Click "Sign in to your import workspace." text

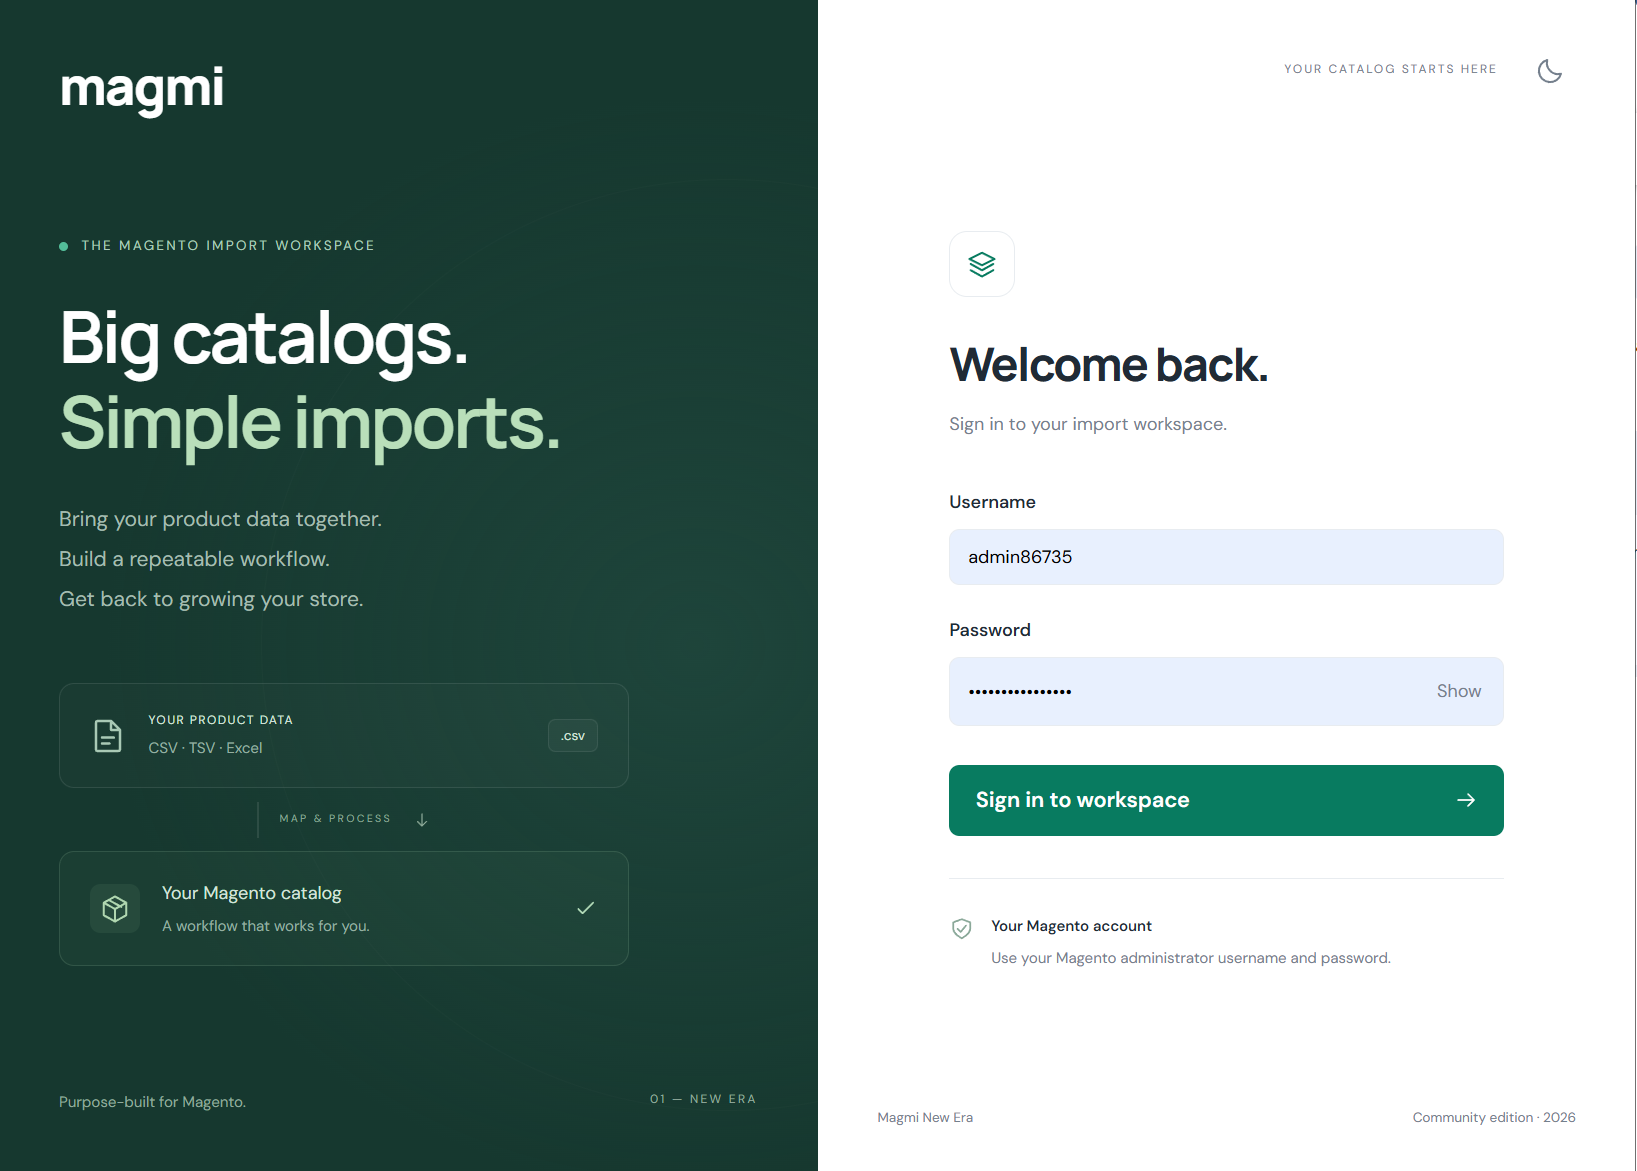(x=1088, y=424)
